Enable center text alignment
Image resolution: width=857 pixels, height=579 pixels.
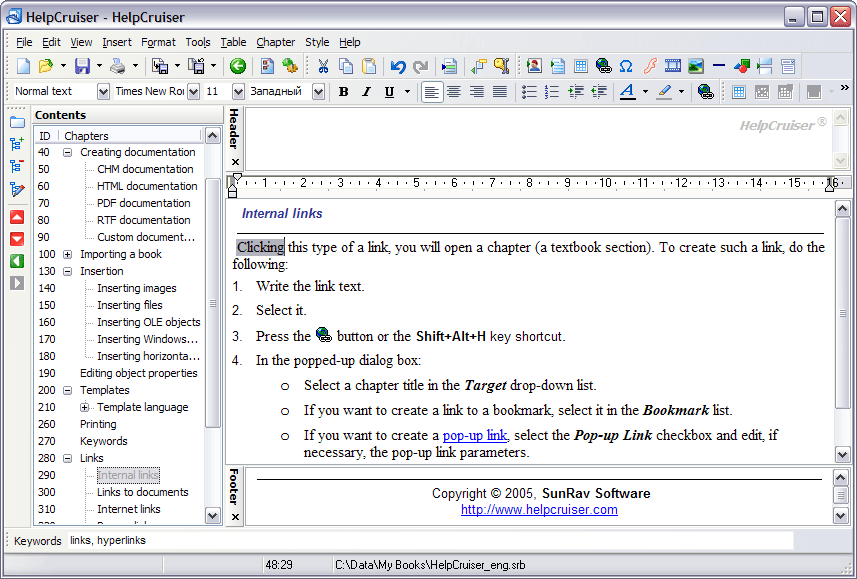click(x=454, y=92)
